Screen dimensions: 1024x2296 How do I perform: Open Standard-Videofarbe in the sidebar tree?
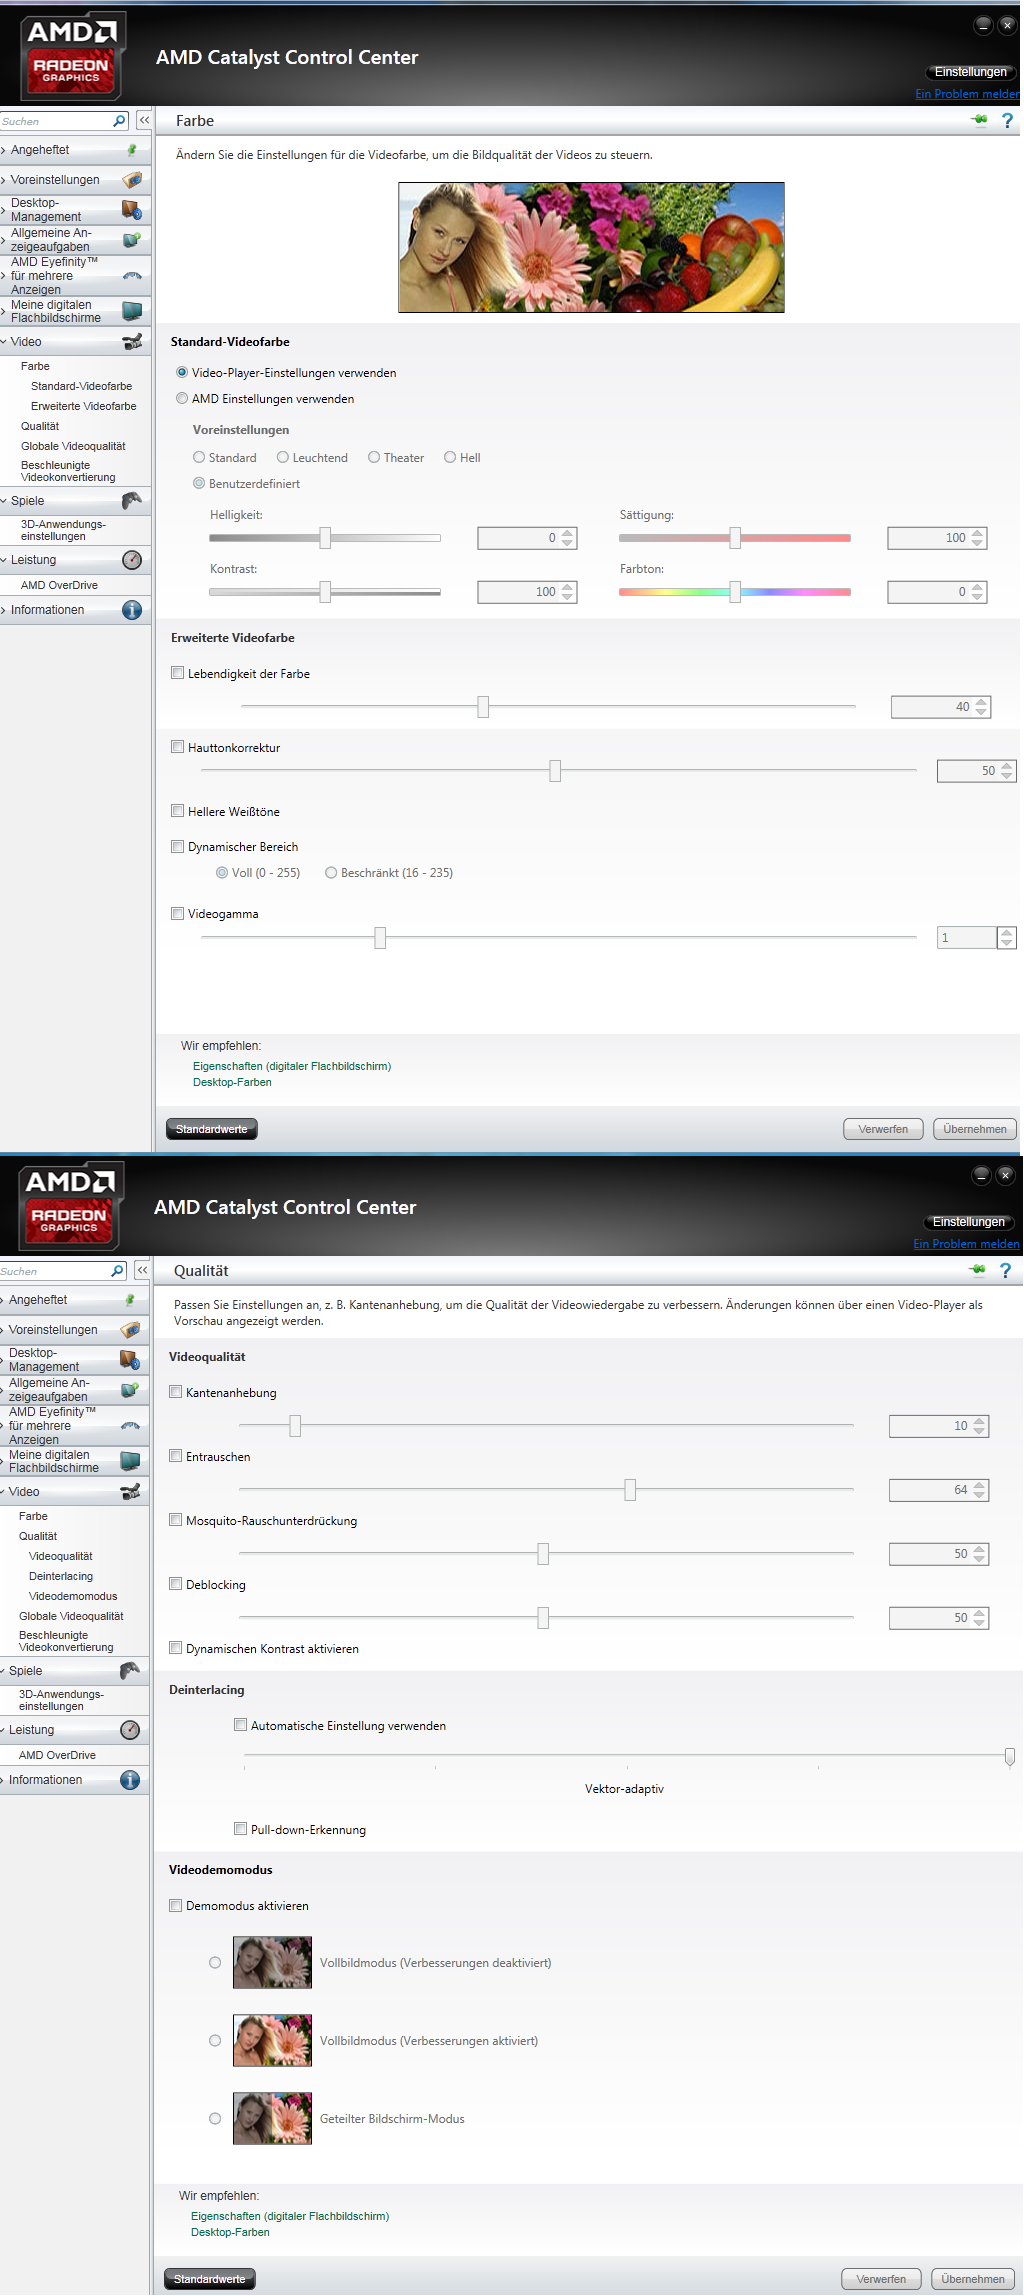coord(81,386)
